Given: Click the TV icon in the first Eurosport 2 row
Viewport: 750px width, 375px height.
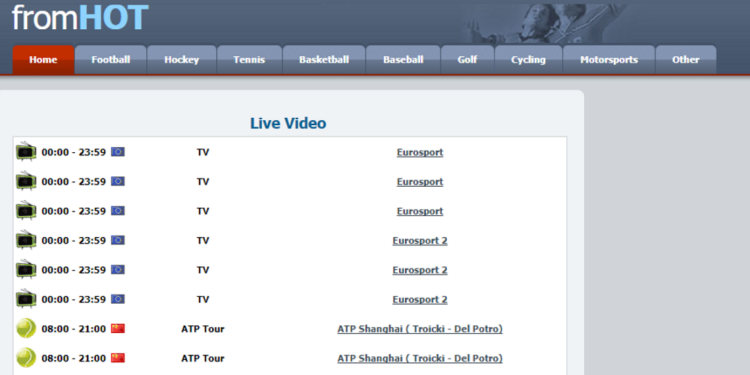Looking at the screenshot, I should pyautogui.click(x=26, y=240).
